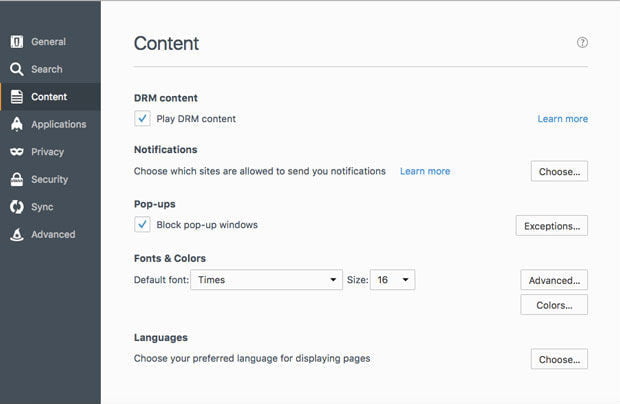Click the Advanced wizard hat icon
The width and height of the screenshot is (620, 404).
(16, 234)
